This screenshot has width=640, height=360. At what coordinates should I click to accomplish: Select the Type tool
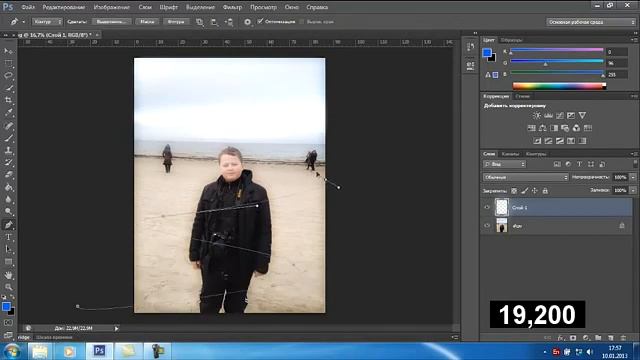click(8, 237)
